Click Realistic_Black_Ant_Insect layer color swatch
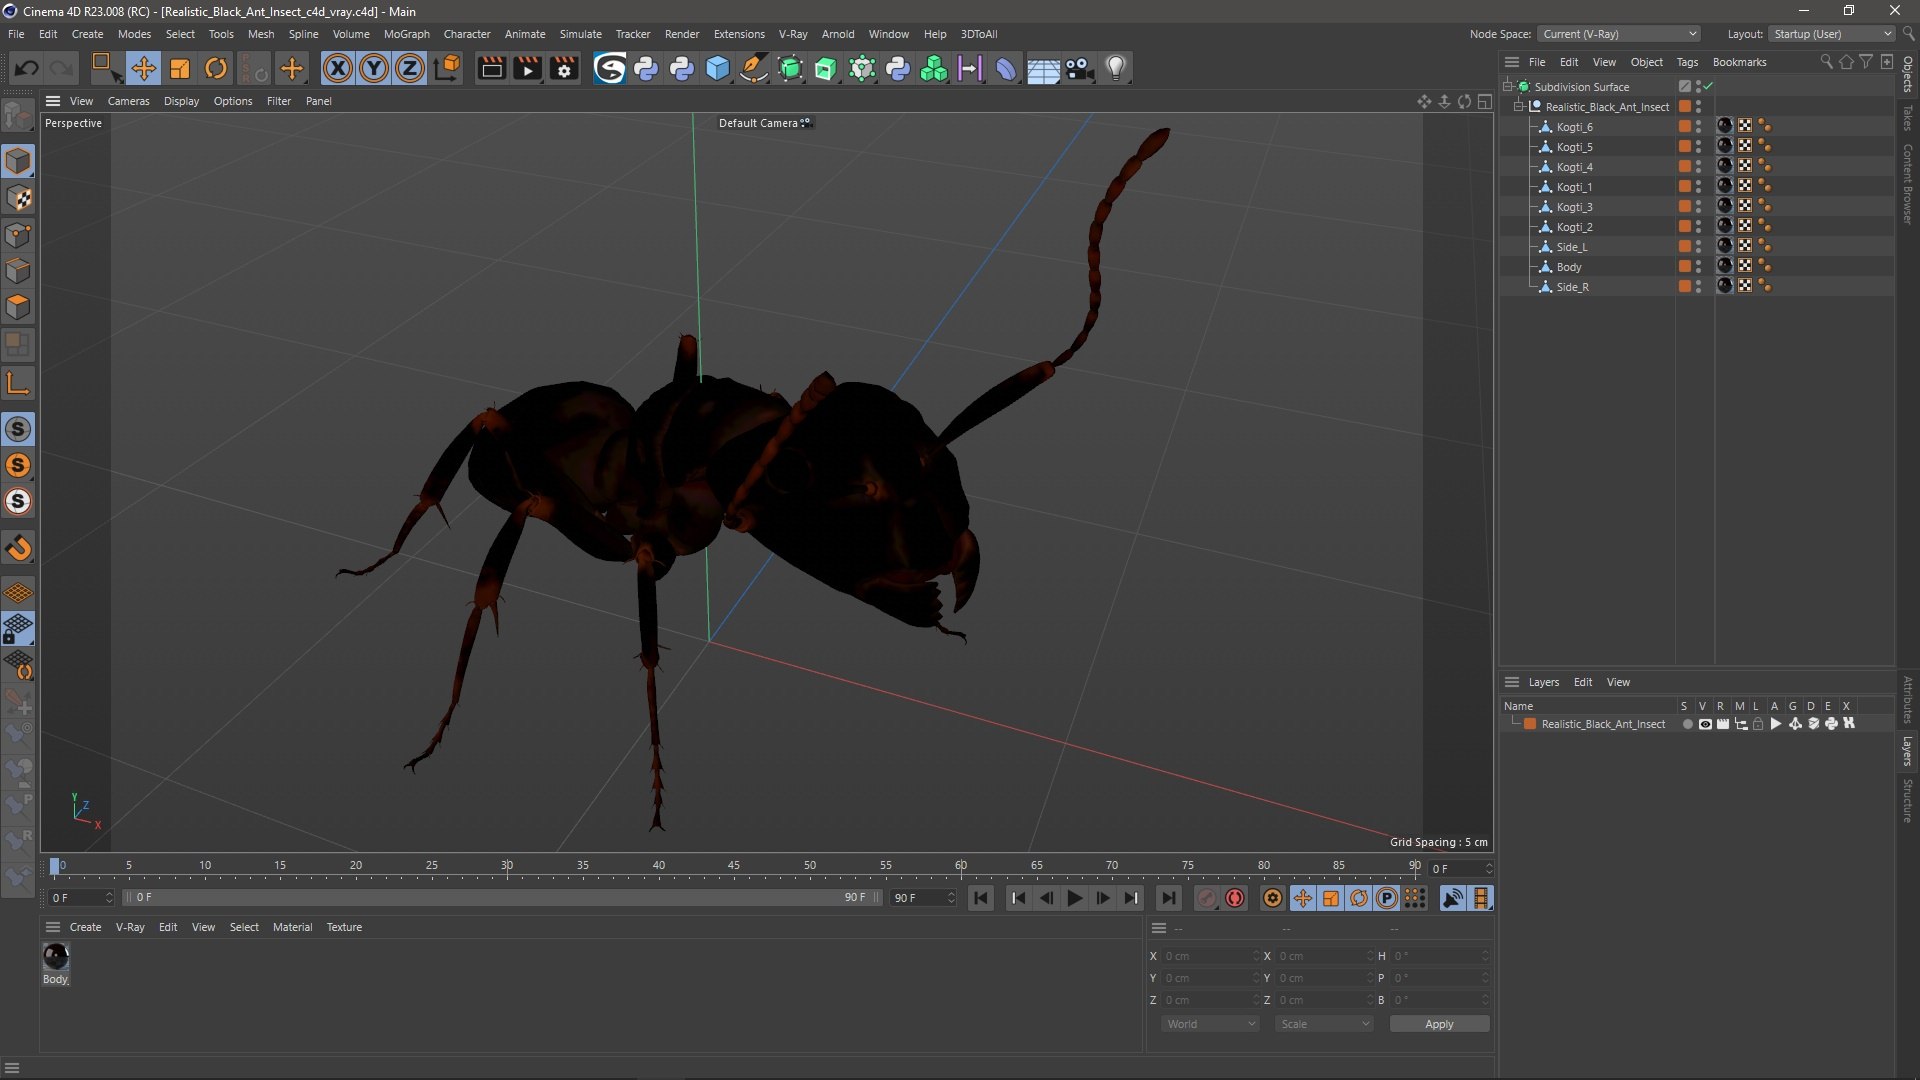The width and height of the screenshot is (1920, 1080). [x=1530, y=724]
